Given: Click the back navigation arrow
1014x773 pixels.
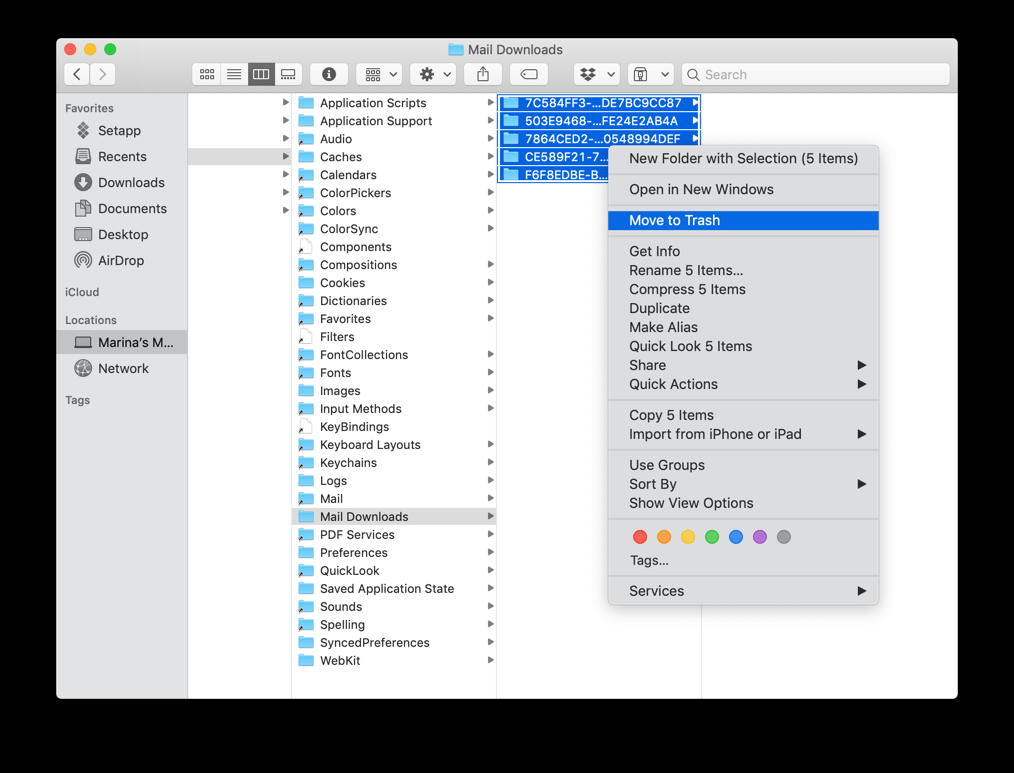Looking at the screenshot, I should tap(76, 73).
